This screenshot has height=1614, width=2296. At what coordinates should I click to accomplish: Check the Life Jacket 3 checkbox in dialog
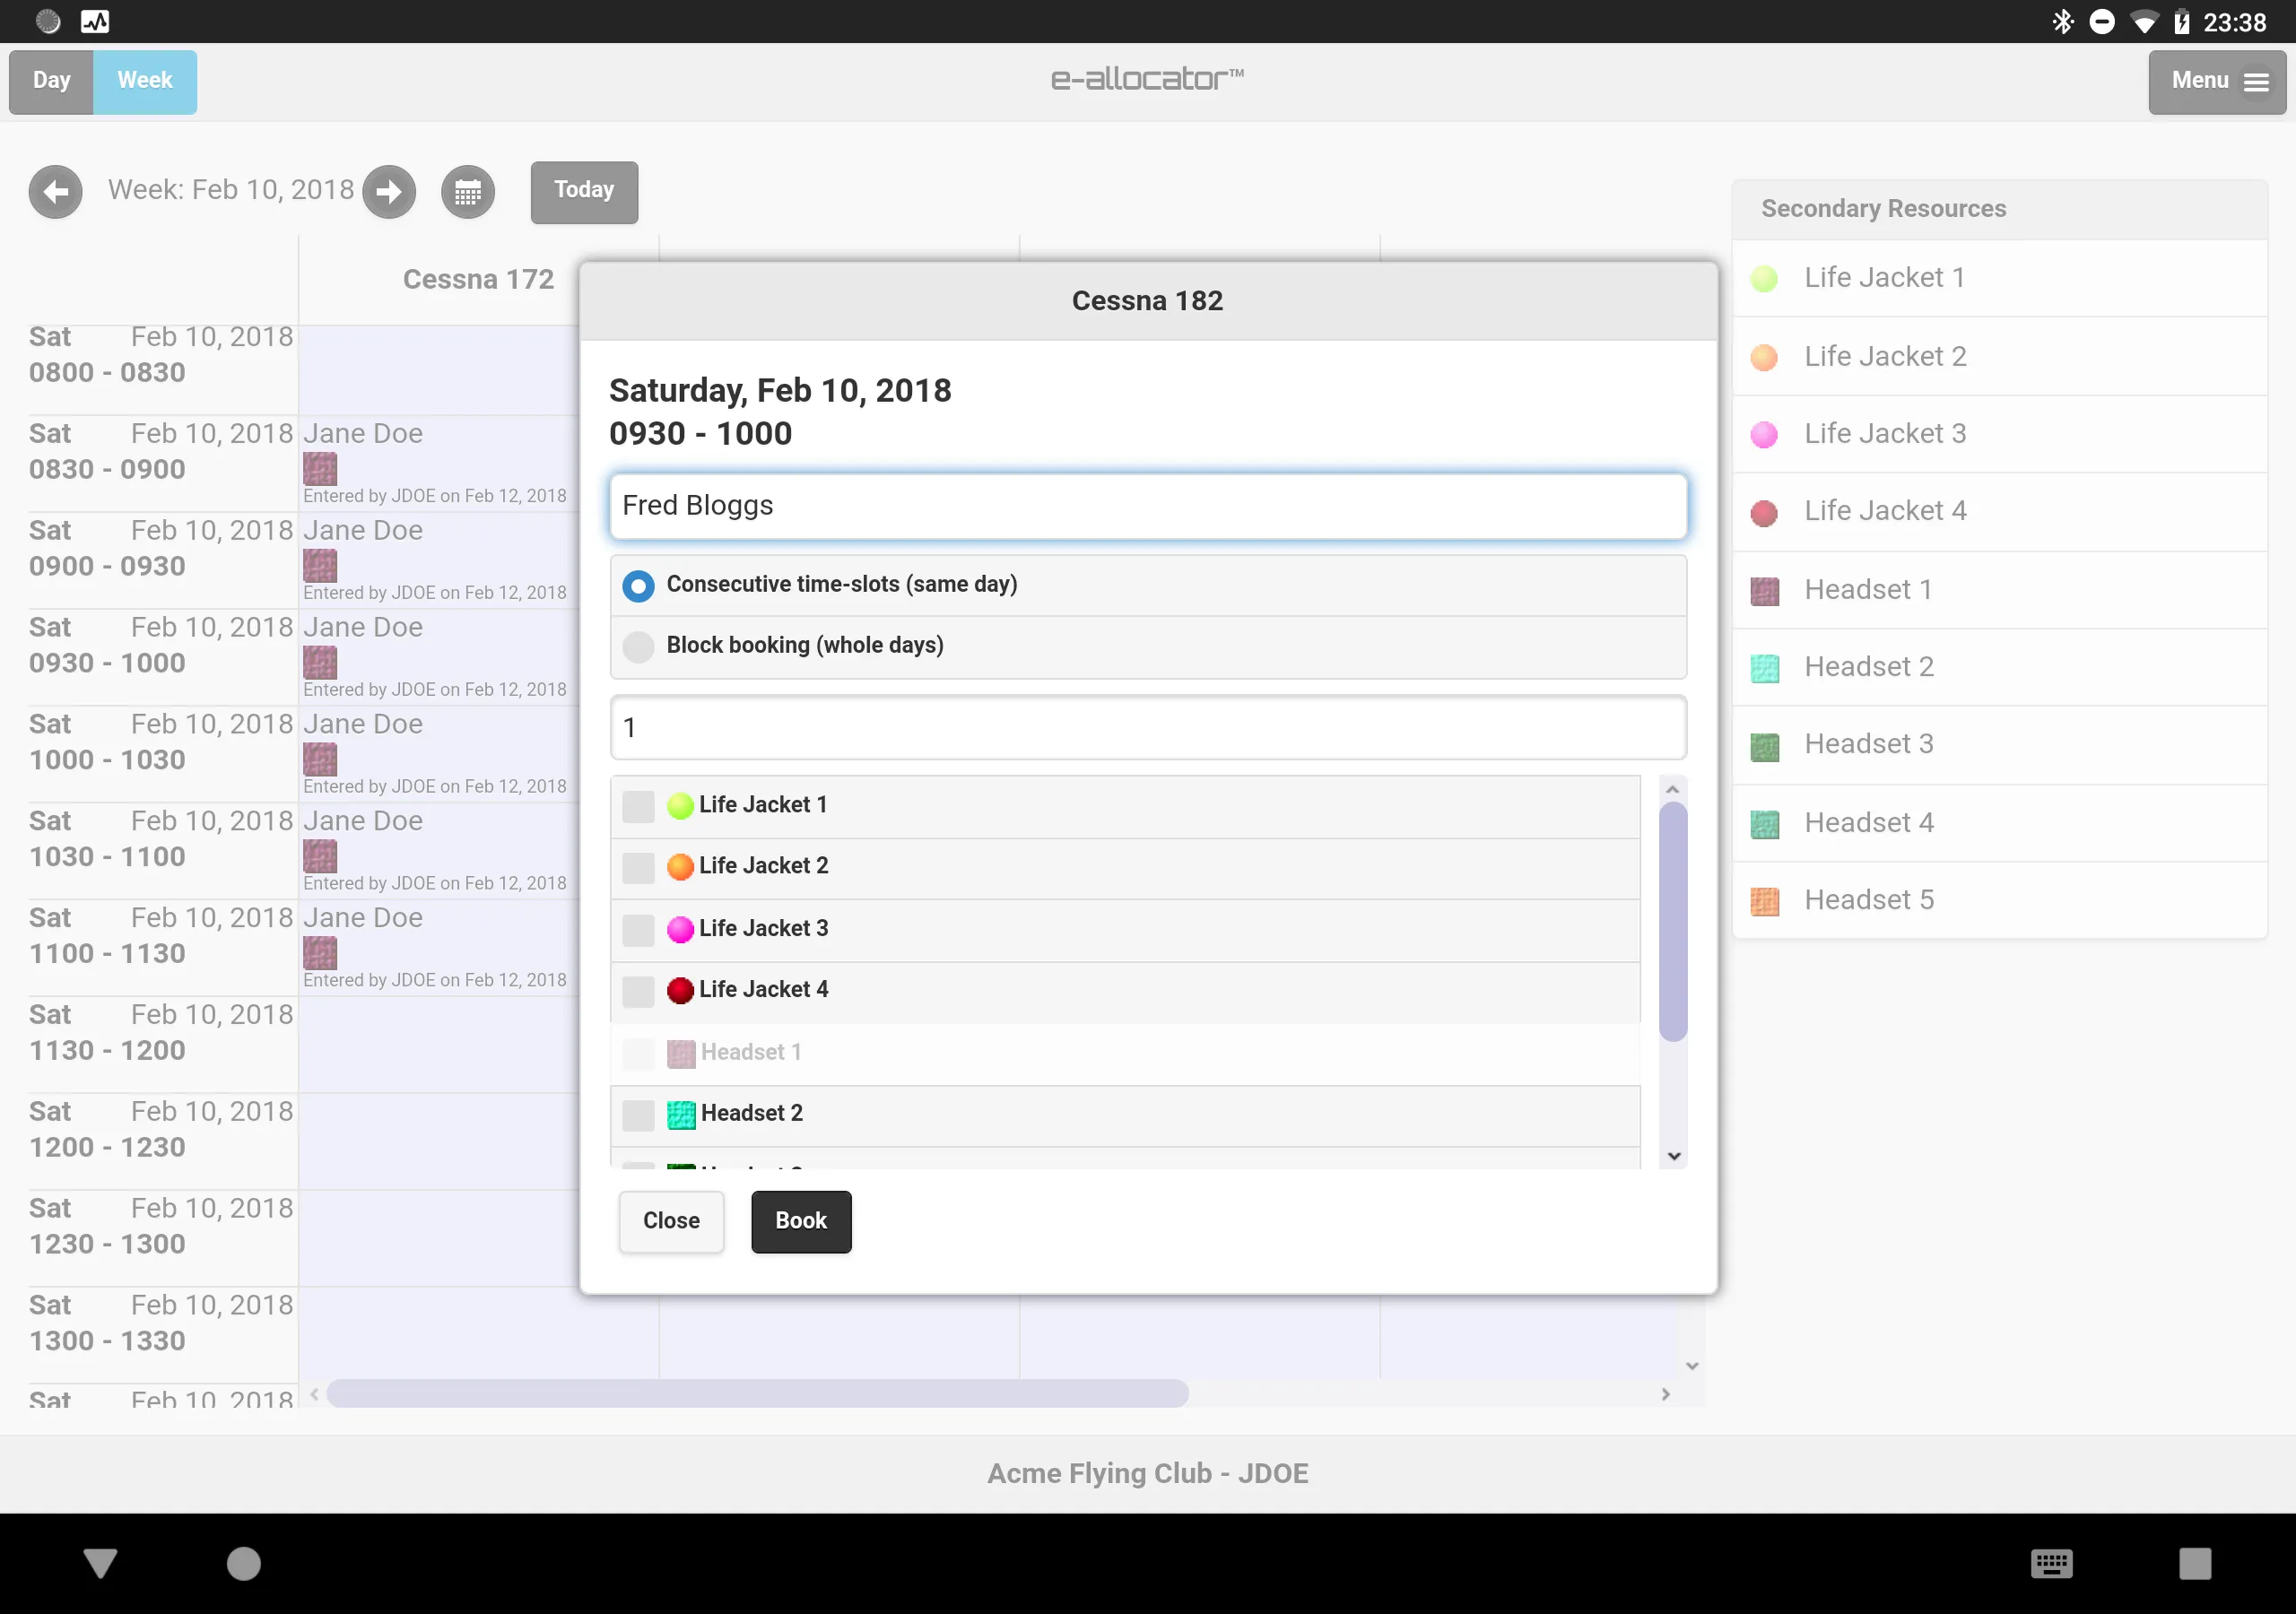coord(638,929)
